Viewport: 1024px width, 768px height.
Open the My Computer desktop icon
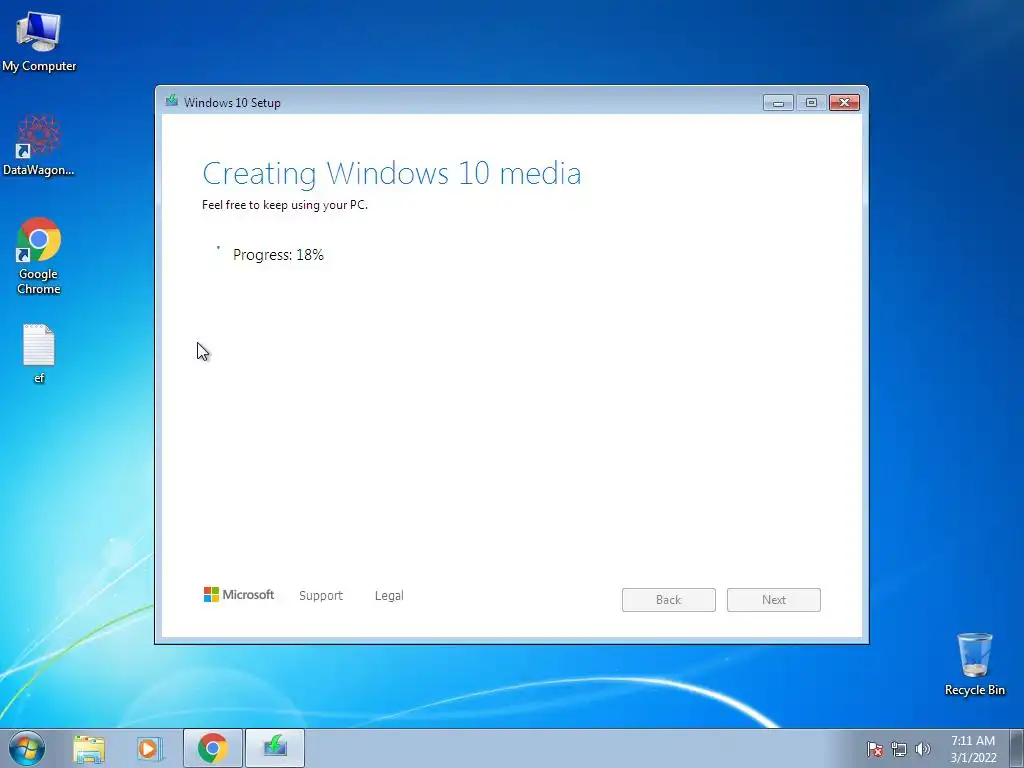39,40
